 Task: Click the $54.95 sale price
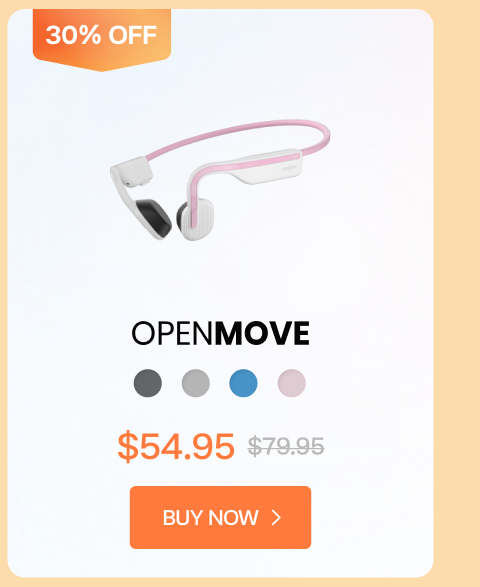[x=176, y=446]
